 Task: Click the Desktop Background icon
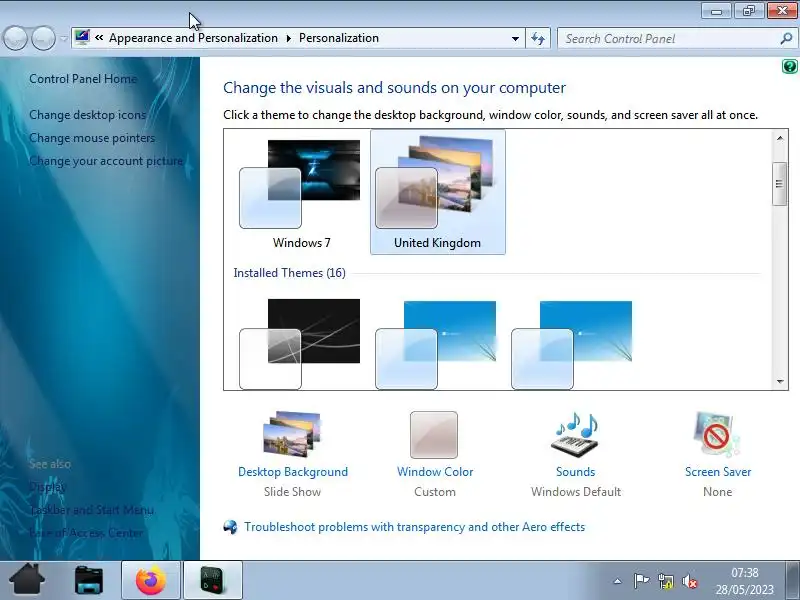(292, 434)
